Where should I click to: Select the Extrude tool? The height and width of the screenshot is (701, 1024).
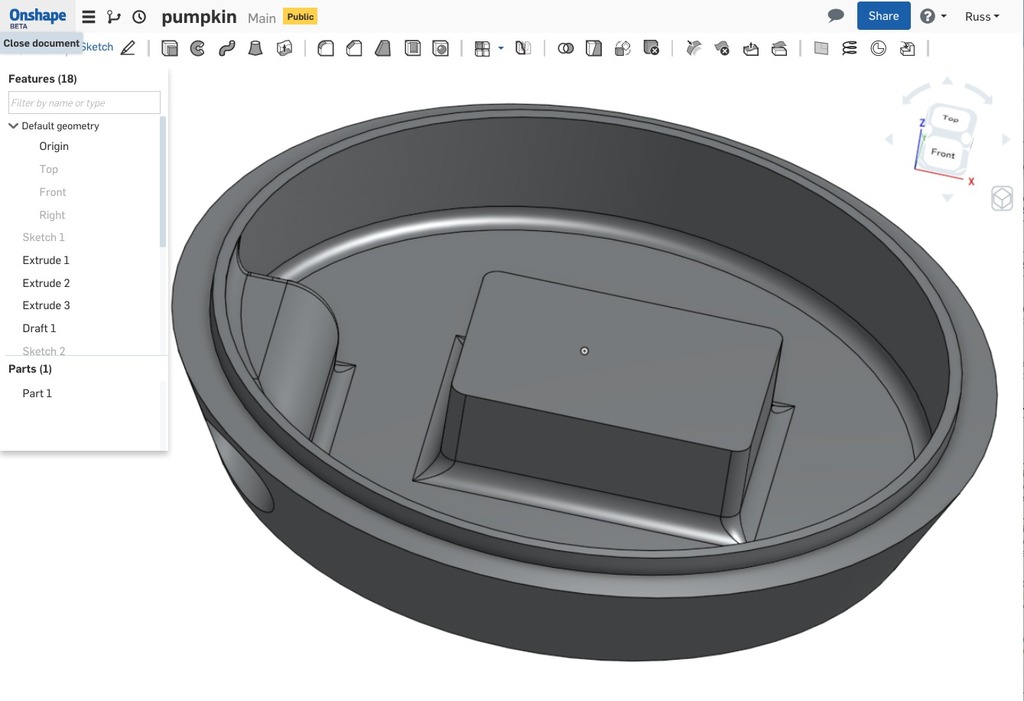click(169, 48)
